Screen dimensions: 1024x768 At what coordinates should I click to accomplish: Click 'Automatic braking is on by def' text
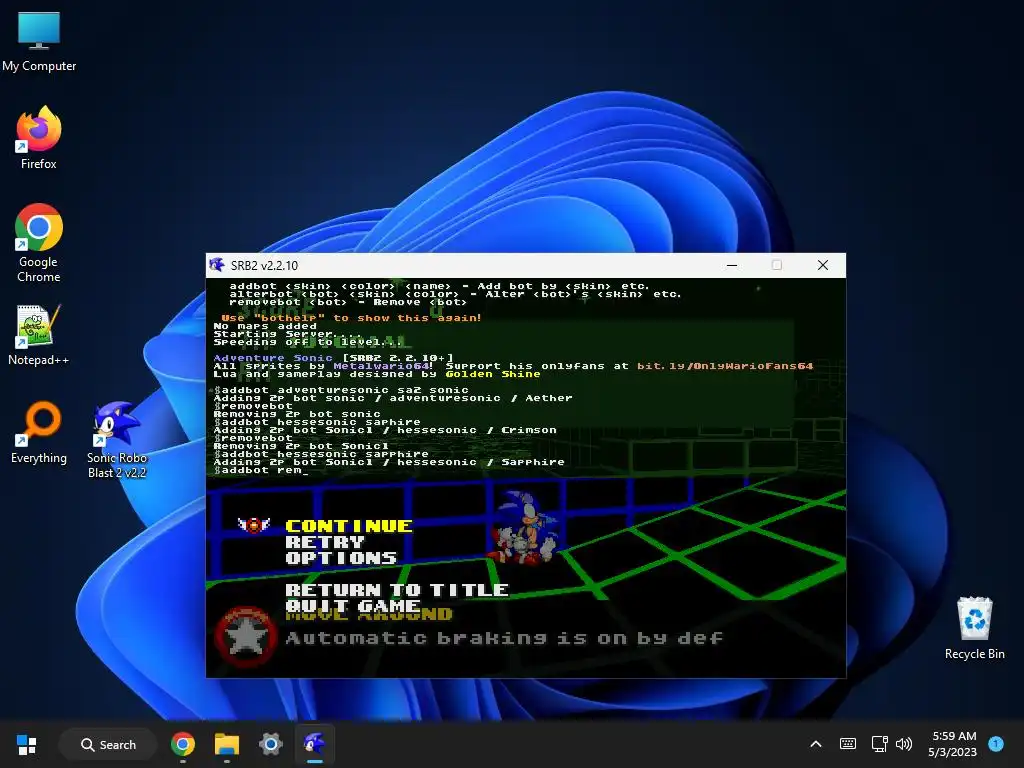[x=504, y=638]
